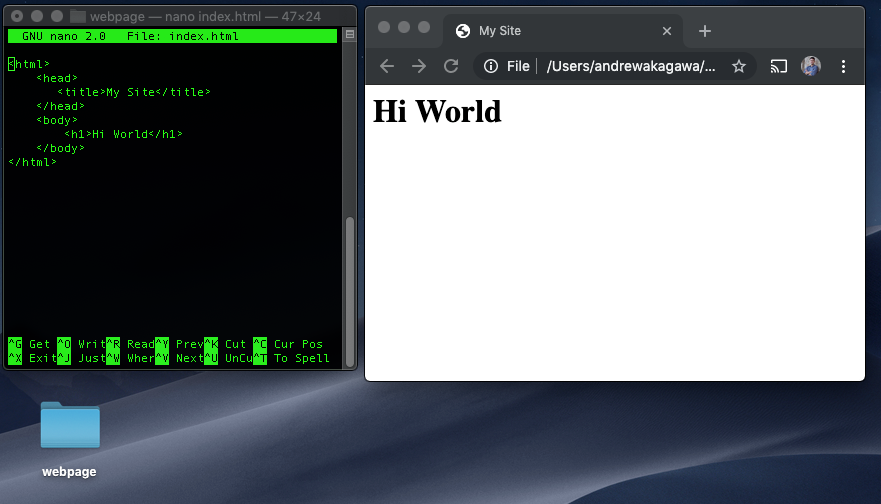
Task: Click the closing </html> tag line
Action: point(32,162)
